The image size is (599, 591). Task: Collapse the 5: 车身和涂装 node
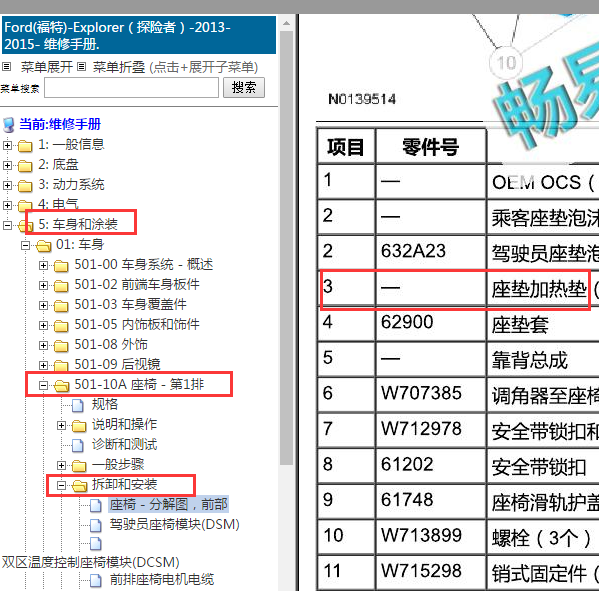[x=7, y=225]
